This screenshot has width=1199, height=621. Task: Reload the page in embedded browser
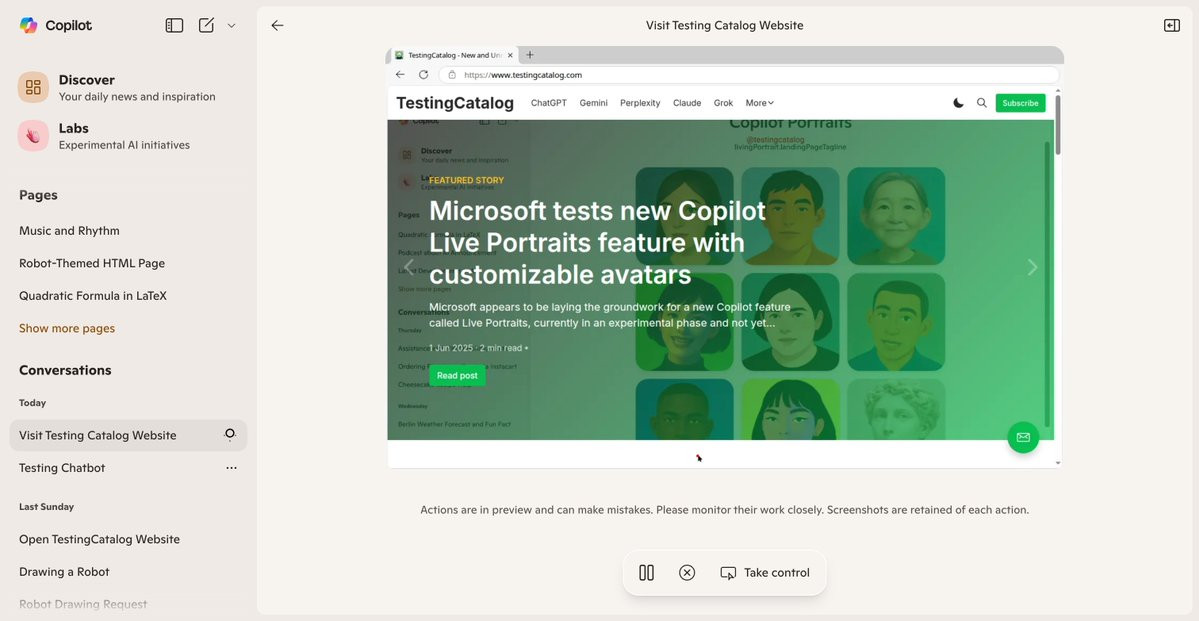point(423,75)
